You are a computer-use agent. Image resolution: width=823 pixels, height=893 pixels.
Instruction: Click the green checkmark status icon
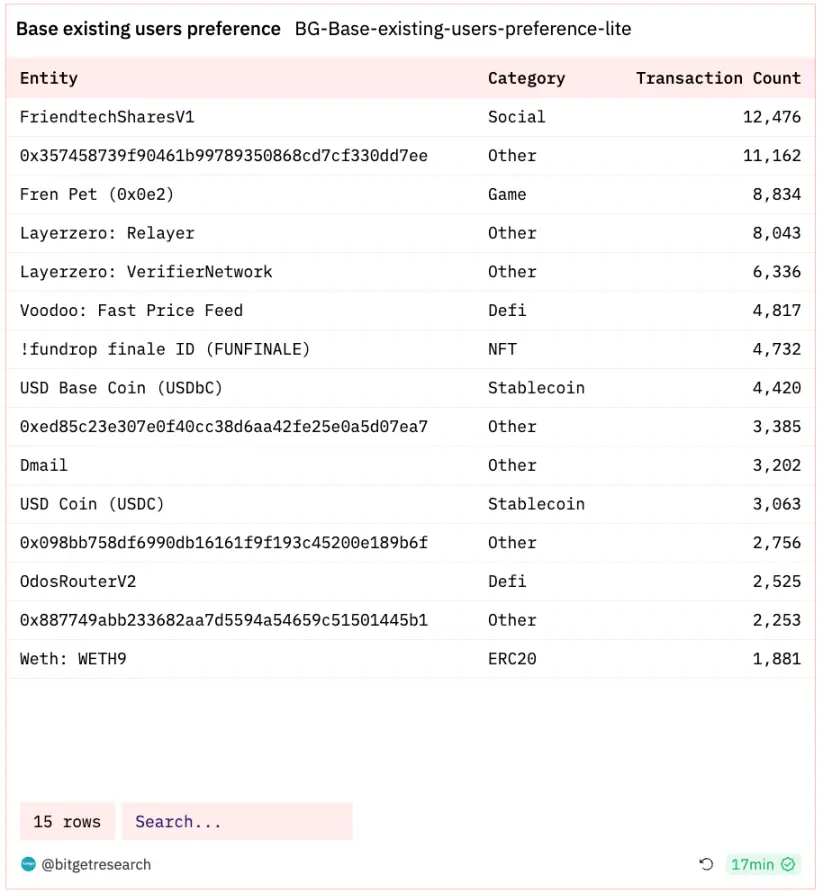(x=788, y=864)
